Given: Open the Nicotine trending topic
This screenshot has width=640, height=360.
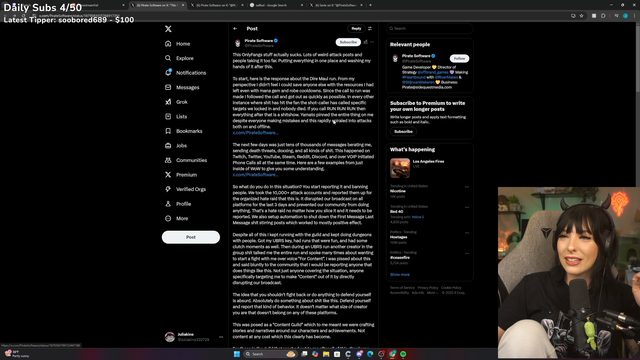Looking at the screenshot, I should [x=398, y=191].
